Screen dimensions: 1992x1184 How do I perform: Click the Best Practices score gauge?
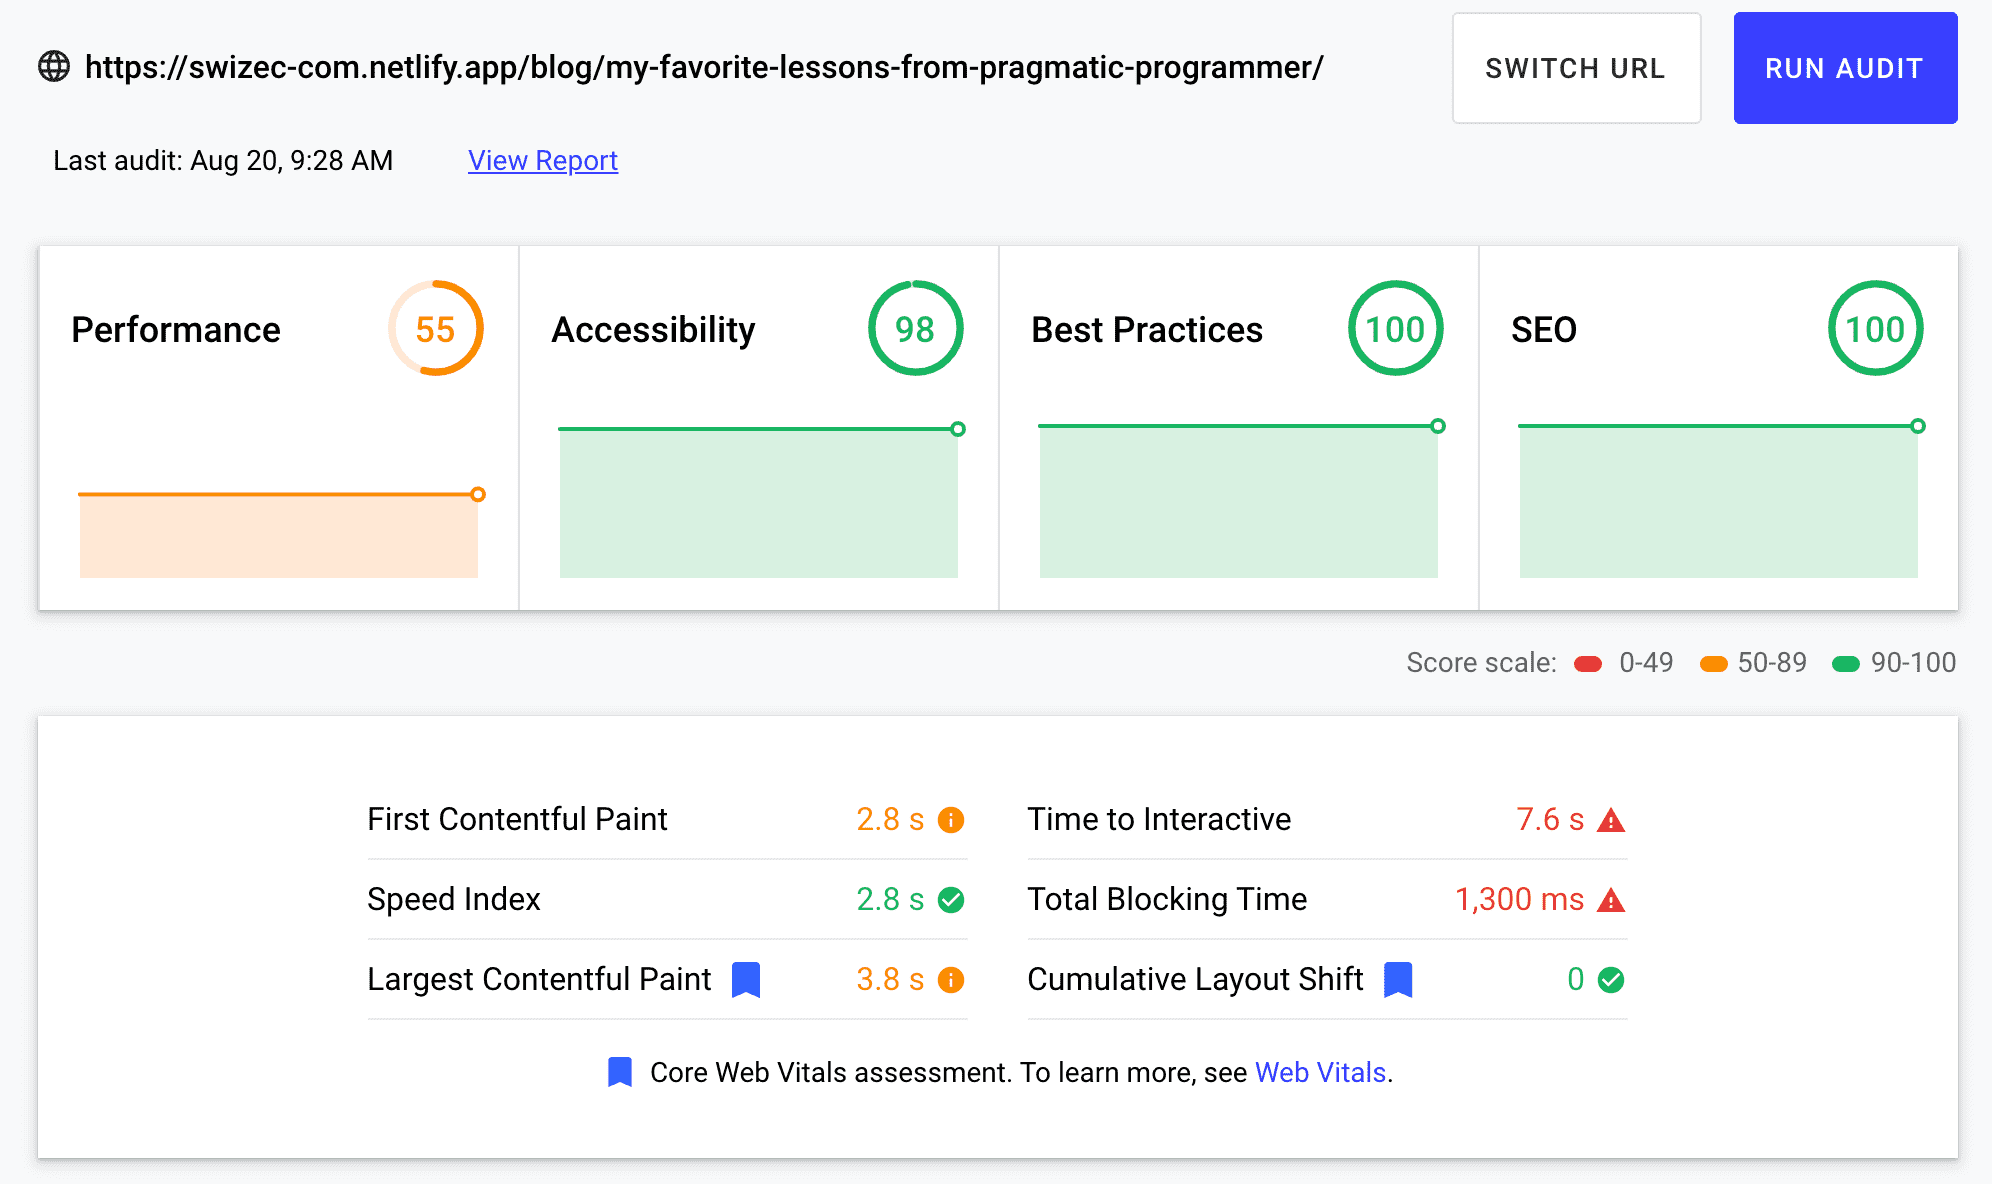pos(1395,329)
